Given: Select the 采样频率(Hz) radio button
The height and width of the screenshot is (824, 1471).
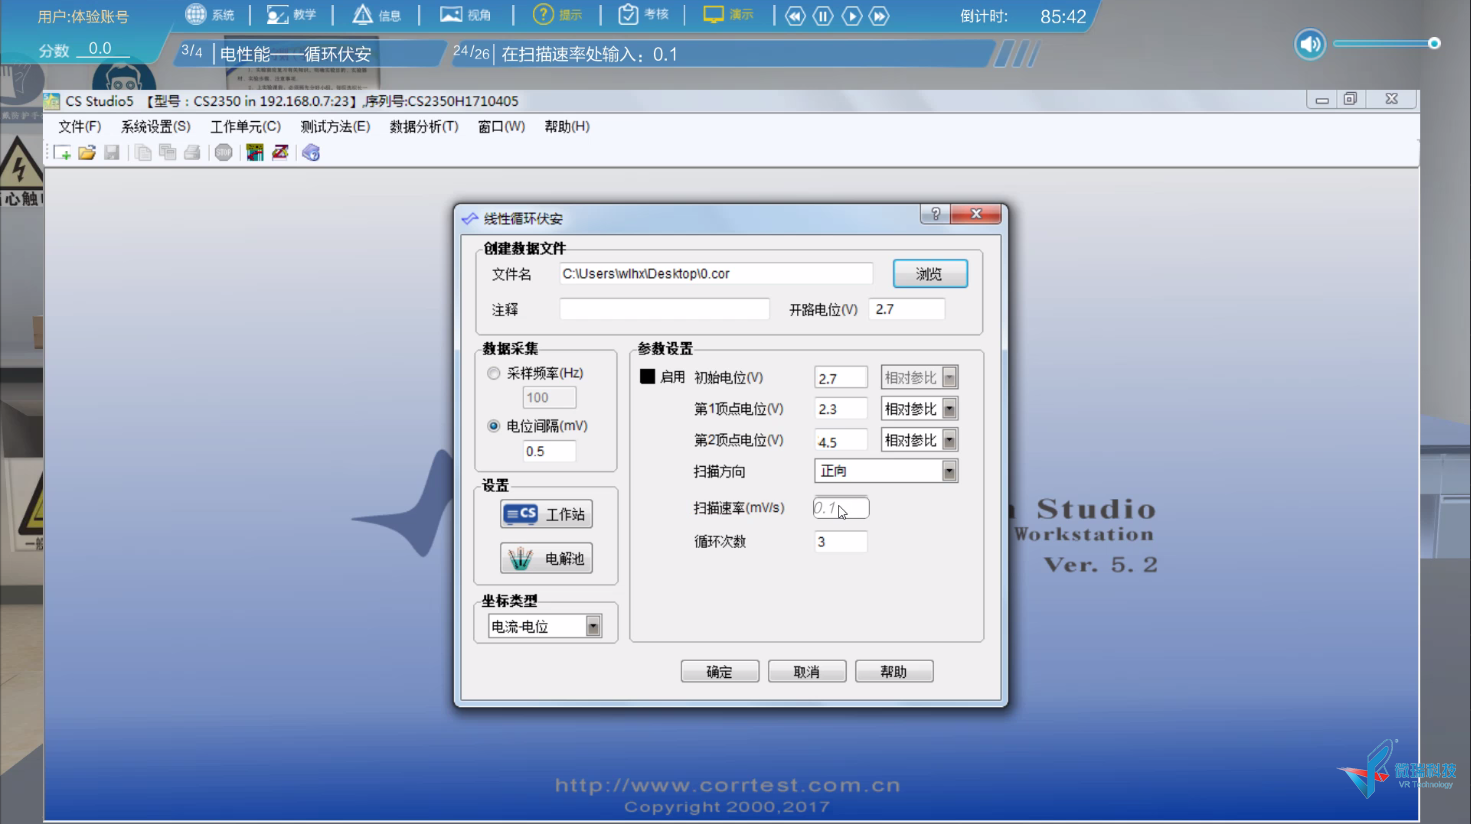Looking at the screenshot, I should [x=494, y=373].
